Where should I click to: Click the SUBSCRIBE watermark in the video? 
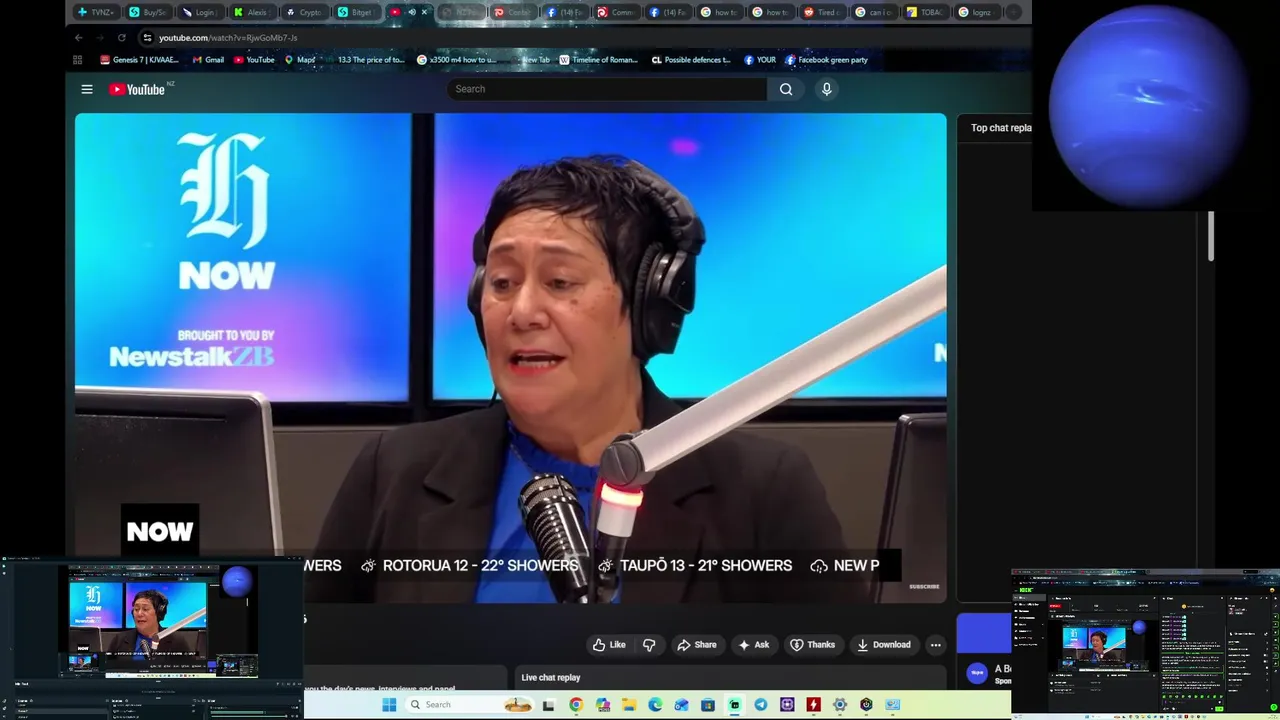[x=924, y=587]
